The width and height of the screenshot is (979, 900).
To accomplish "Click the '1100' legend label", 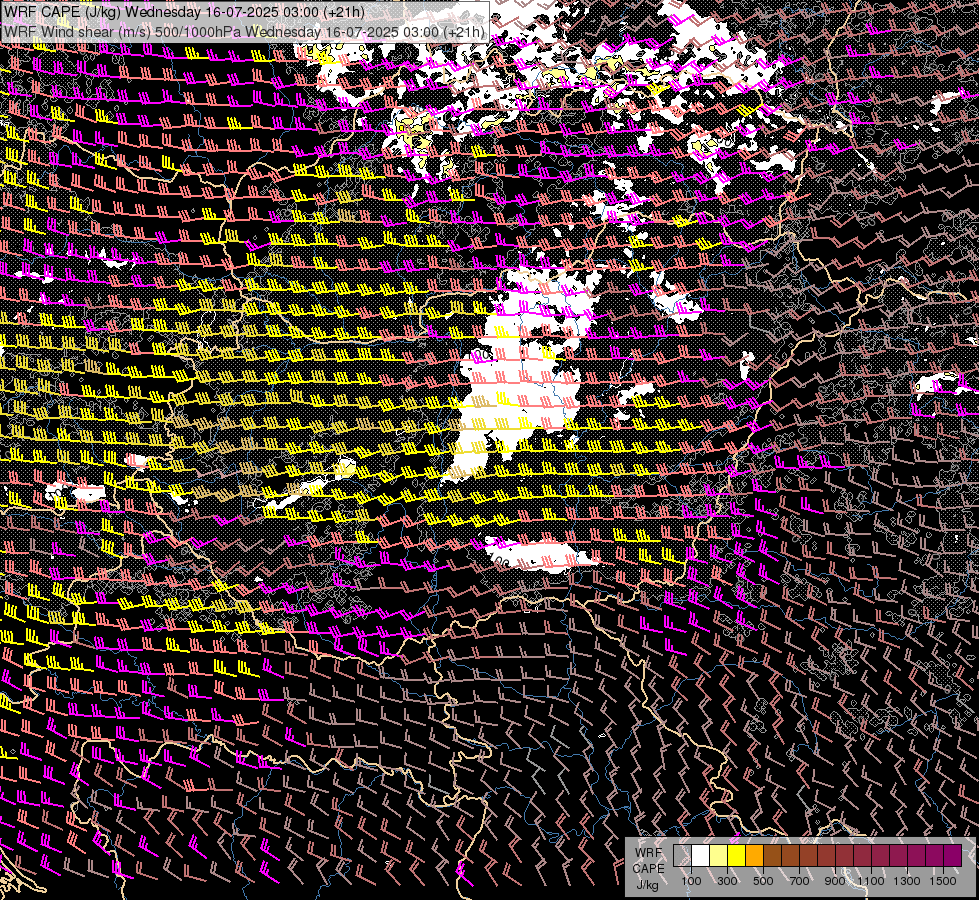I will coord(871,881).
